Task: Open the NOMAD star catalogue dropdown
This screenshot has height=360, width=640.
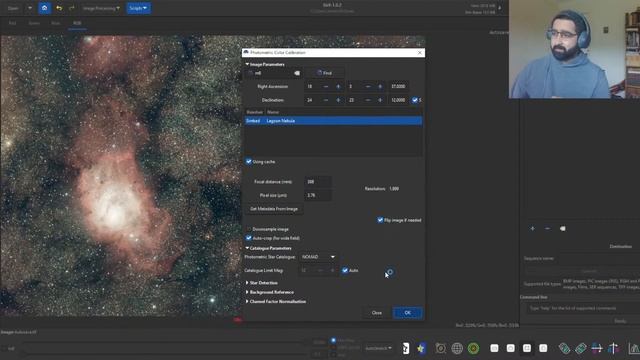Action: point(318,257)
